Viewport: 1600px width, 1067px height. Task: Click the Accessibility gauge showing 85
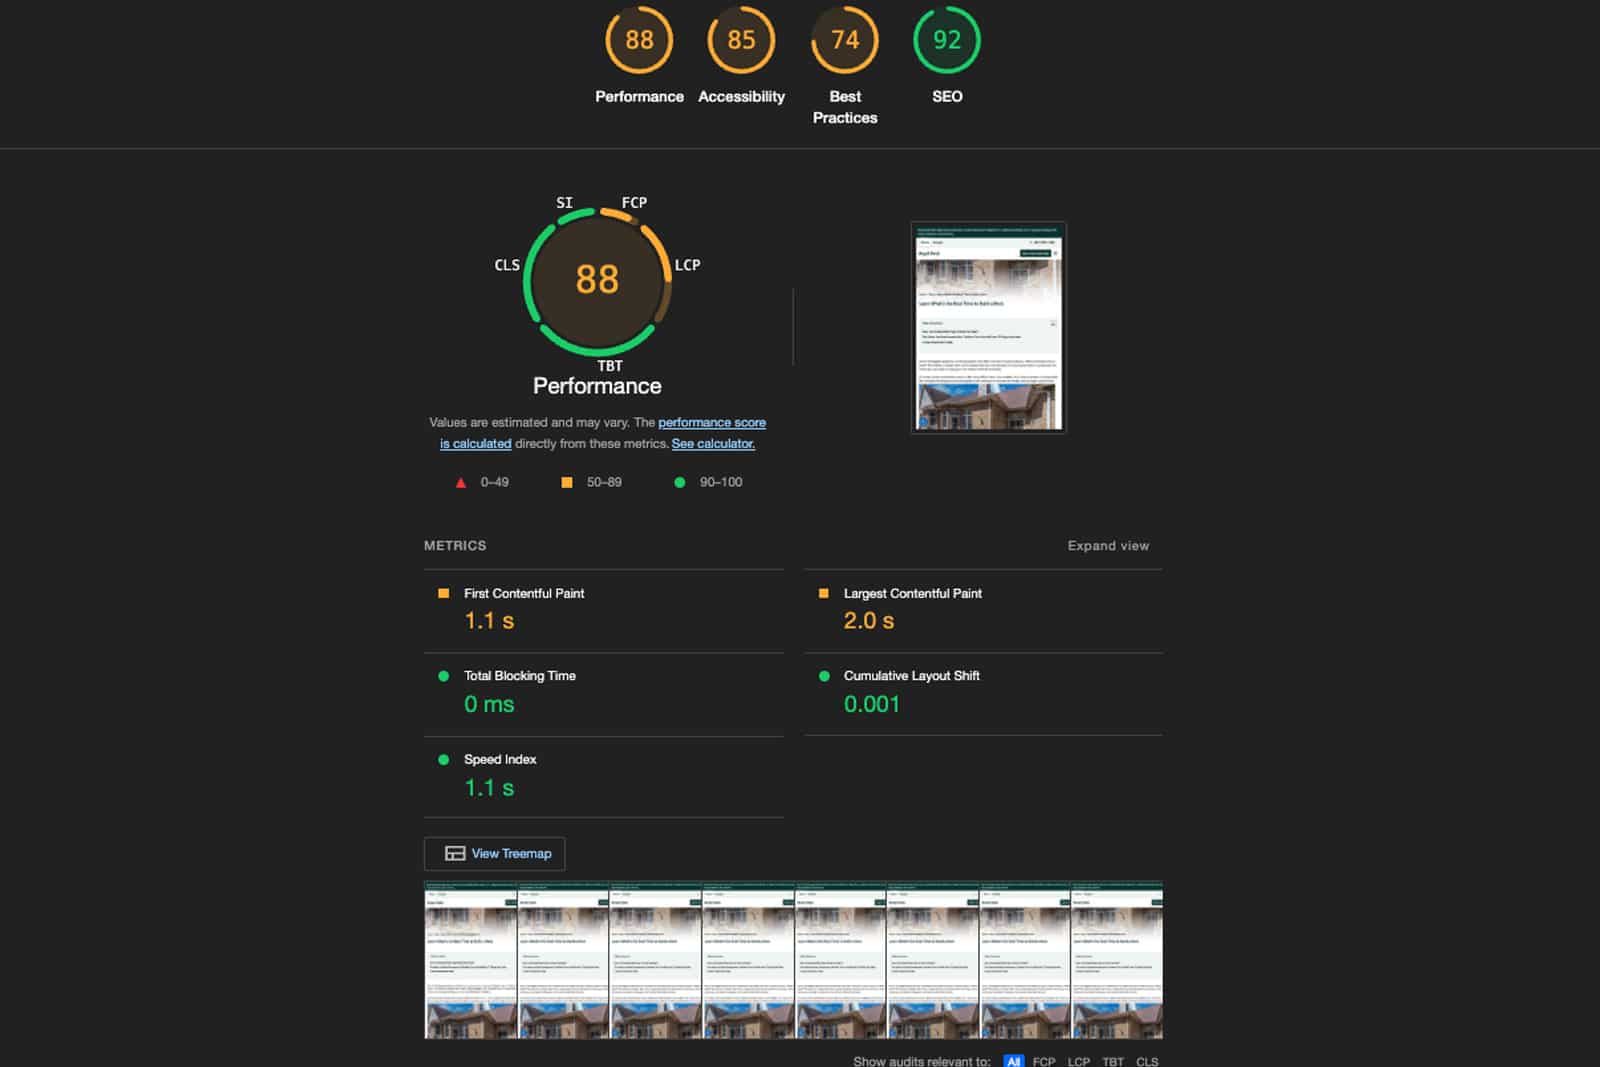tap(741, 41)
